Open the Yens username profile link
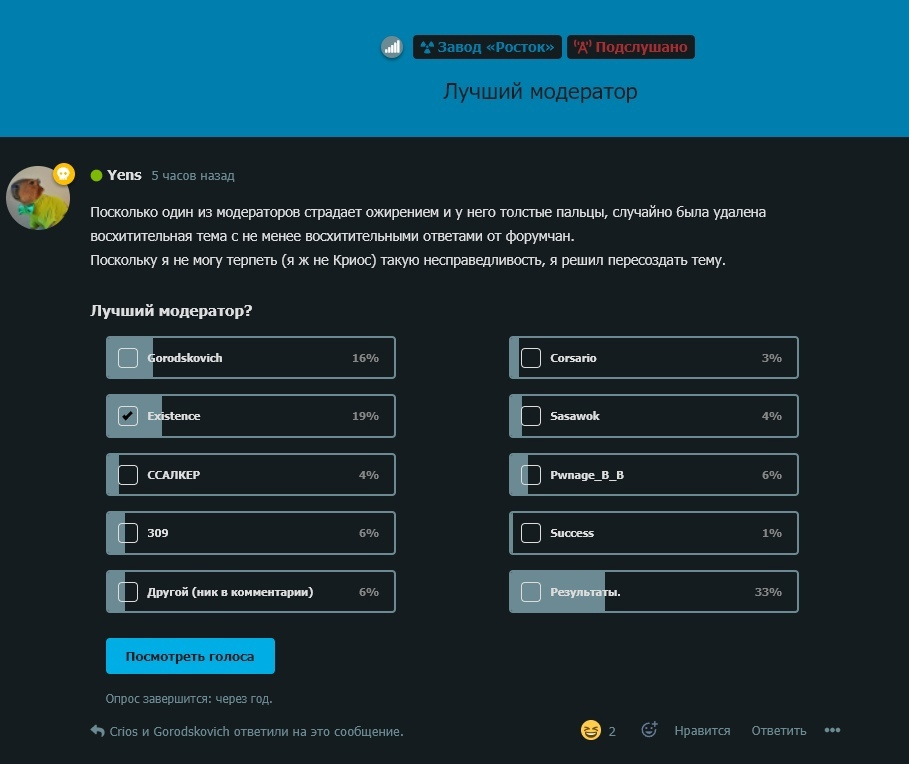Image resolution: width=909 pixels, height=764 pixels. coord(124,175)
